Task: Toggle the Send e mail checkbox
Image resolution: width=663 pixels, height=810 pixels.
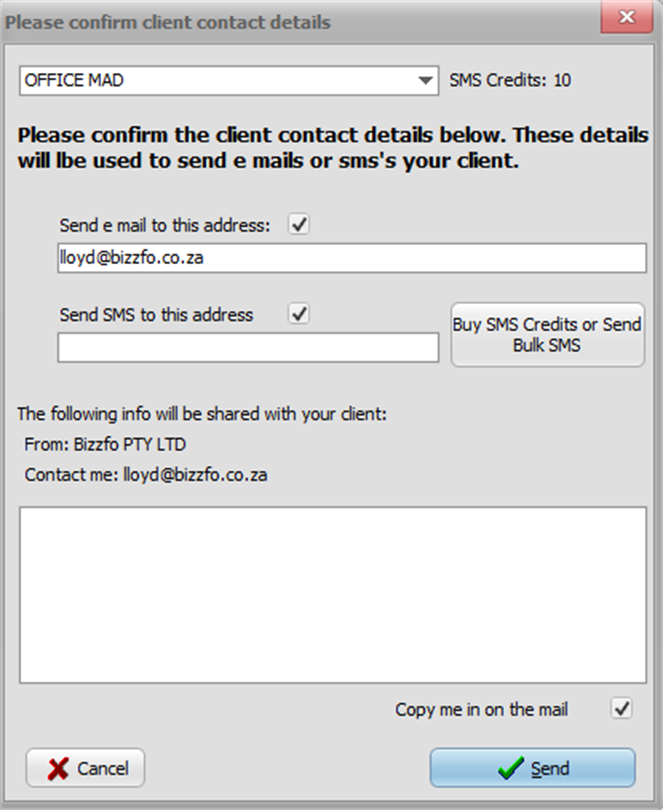Action: [x=298, y=225]
